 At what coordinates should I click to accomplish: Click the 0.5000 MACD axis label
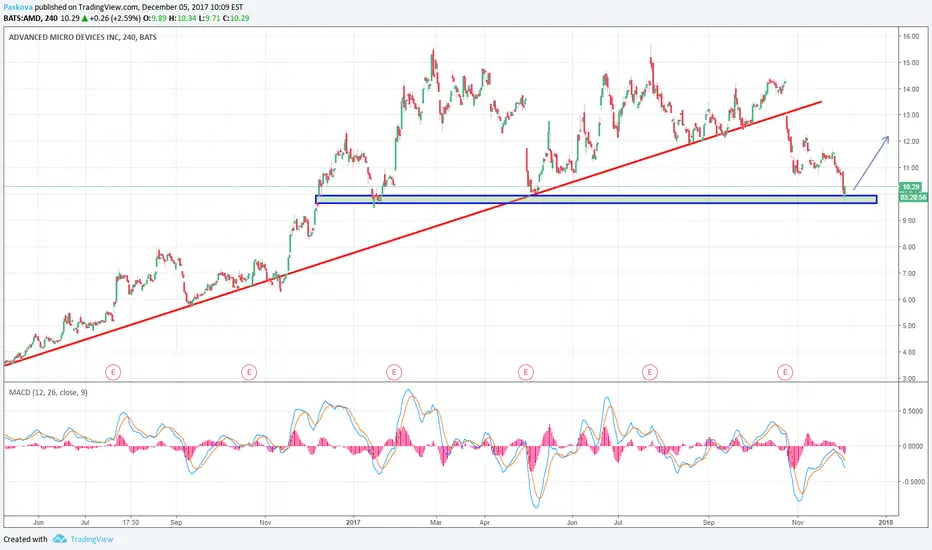coord(913,411)
